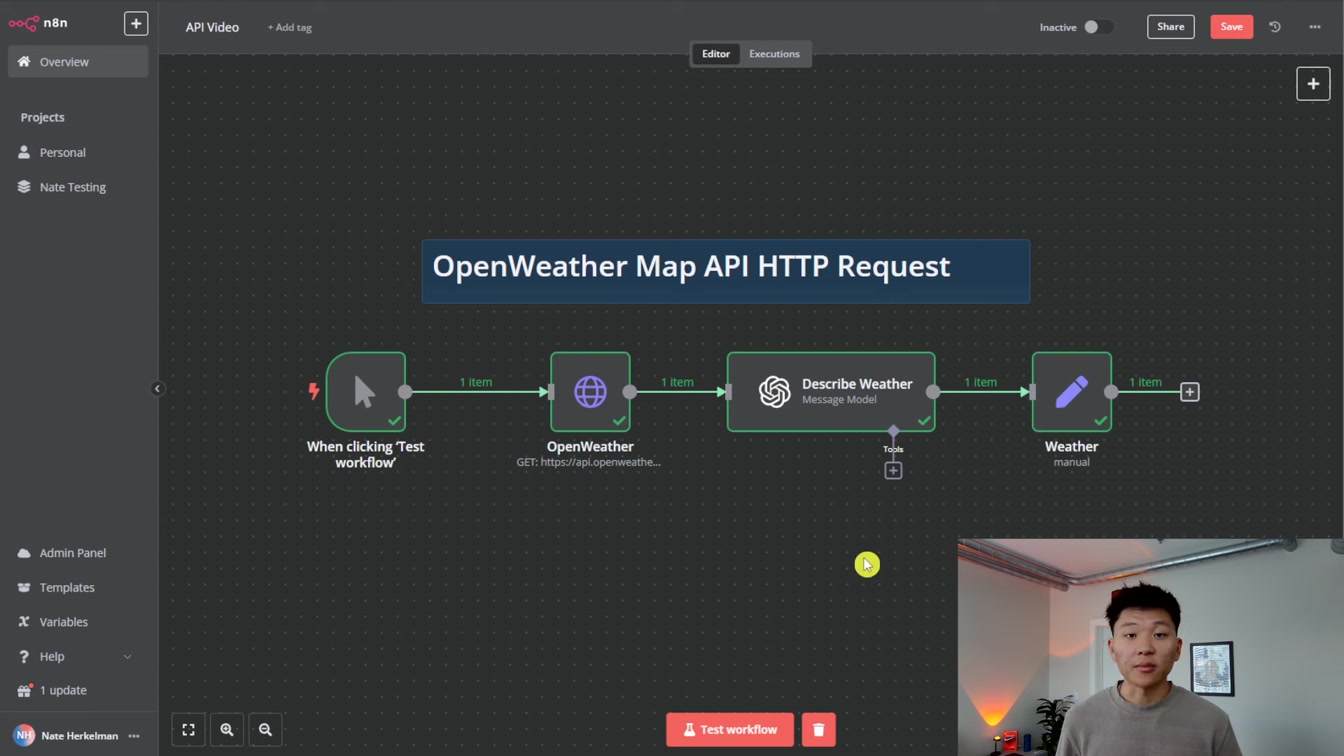
Task: Toggle the Inactive workflow switch
Action: [x=1098, y=27]
